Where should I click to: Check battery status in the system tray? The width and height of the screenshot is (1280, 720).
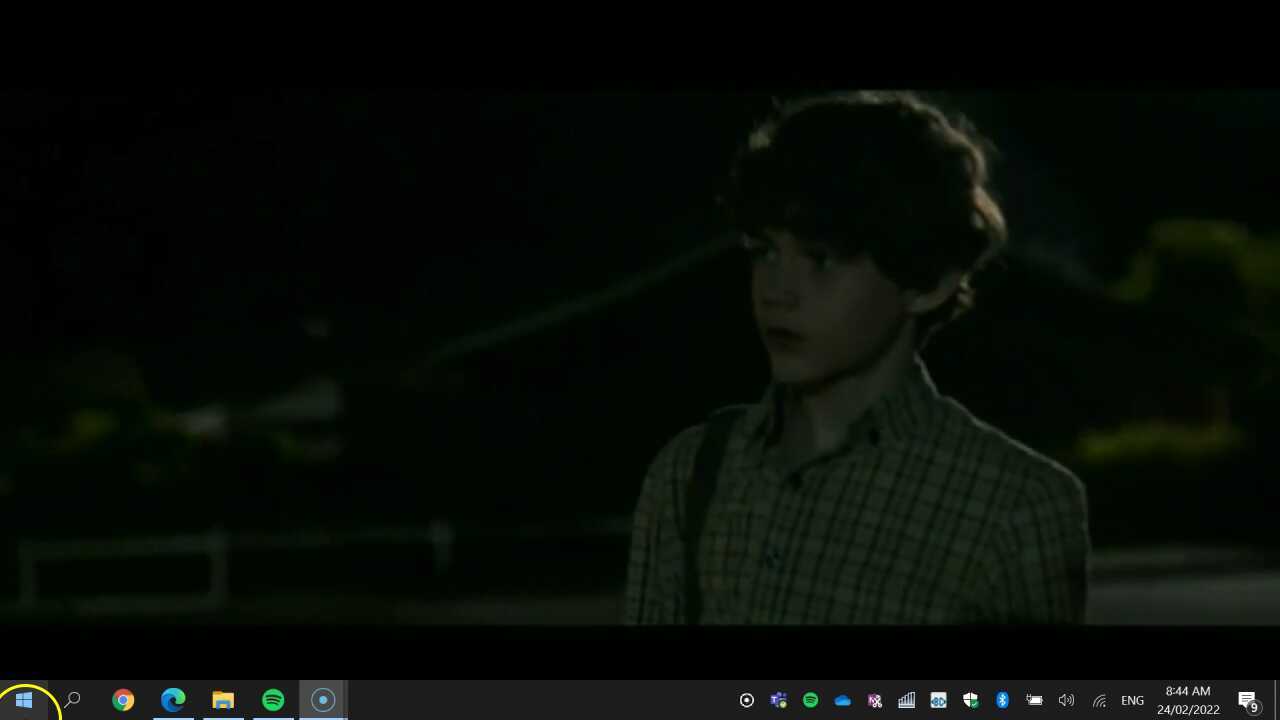click(1034, 700)
